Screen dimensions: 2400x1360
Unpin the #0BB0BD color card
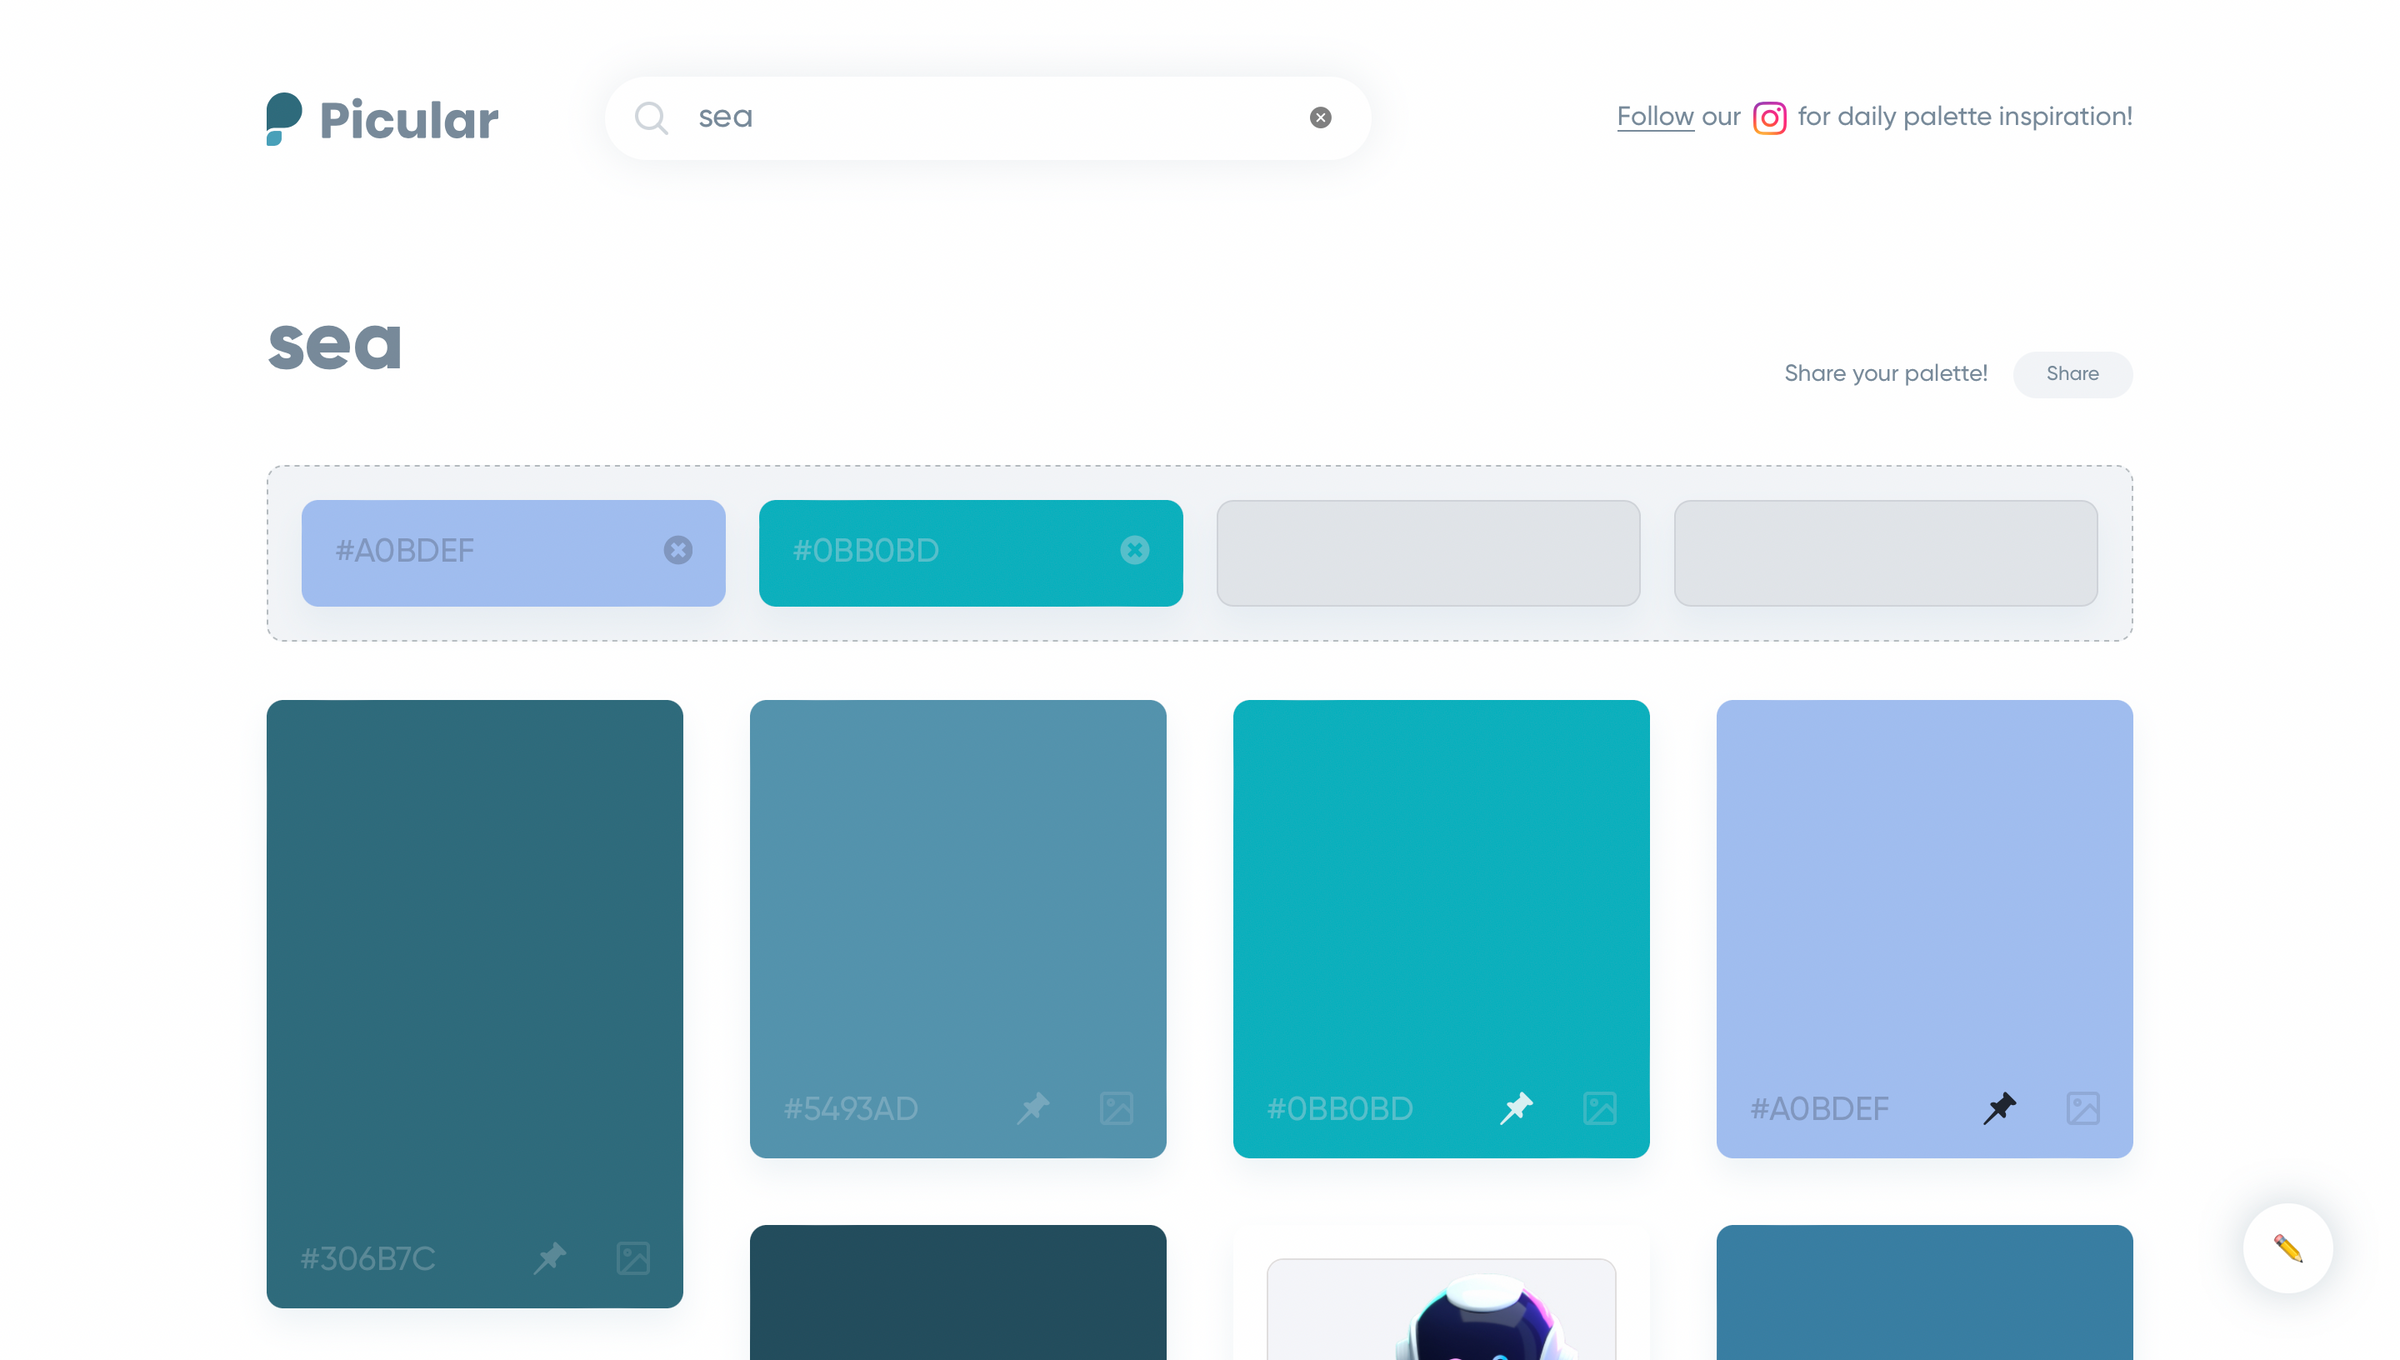click(1516, 1108)
